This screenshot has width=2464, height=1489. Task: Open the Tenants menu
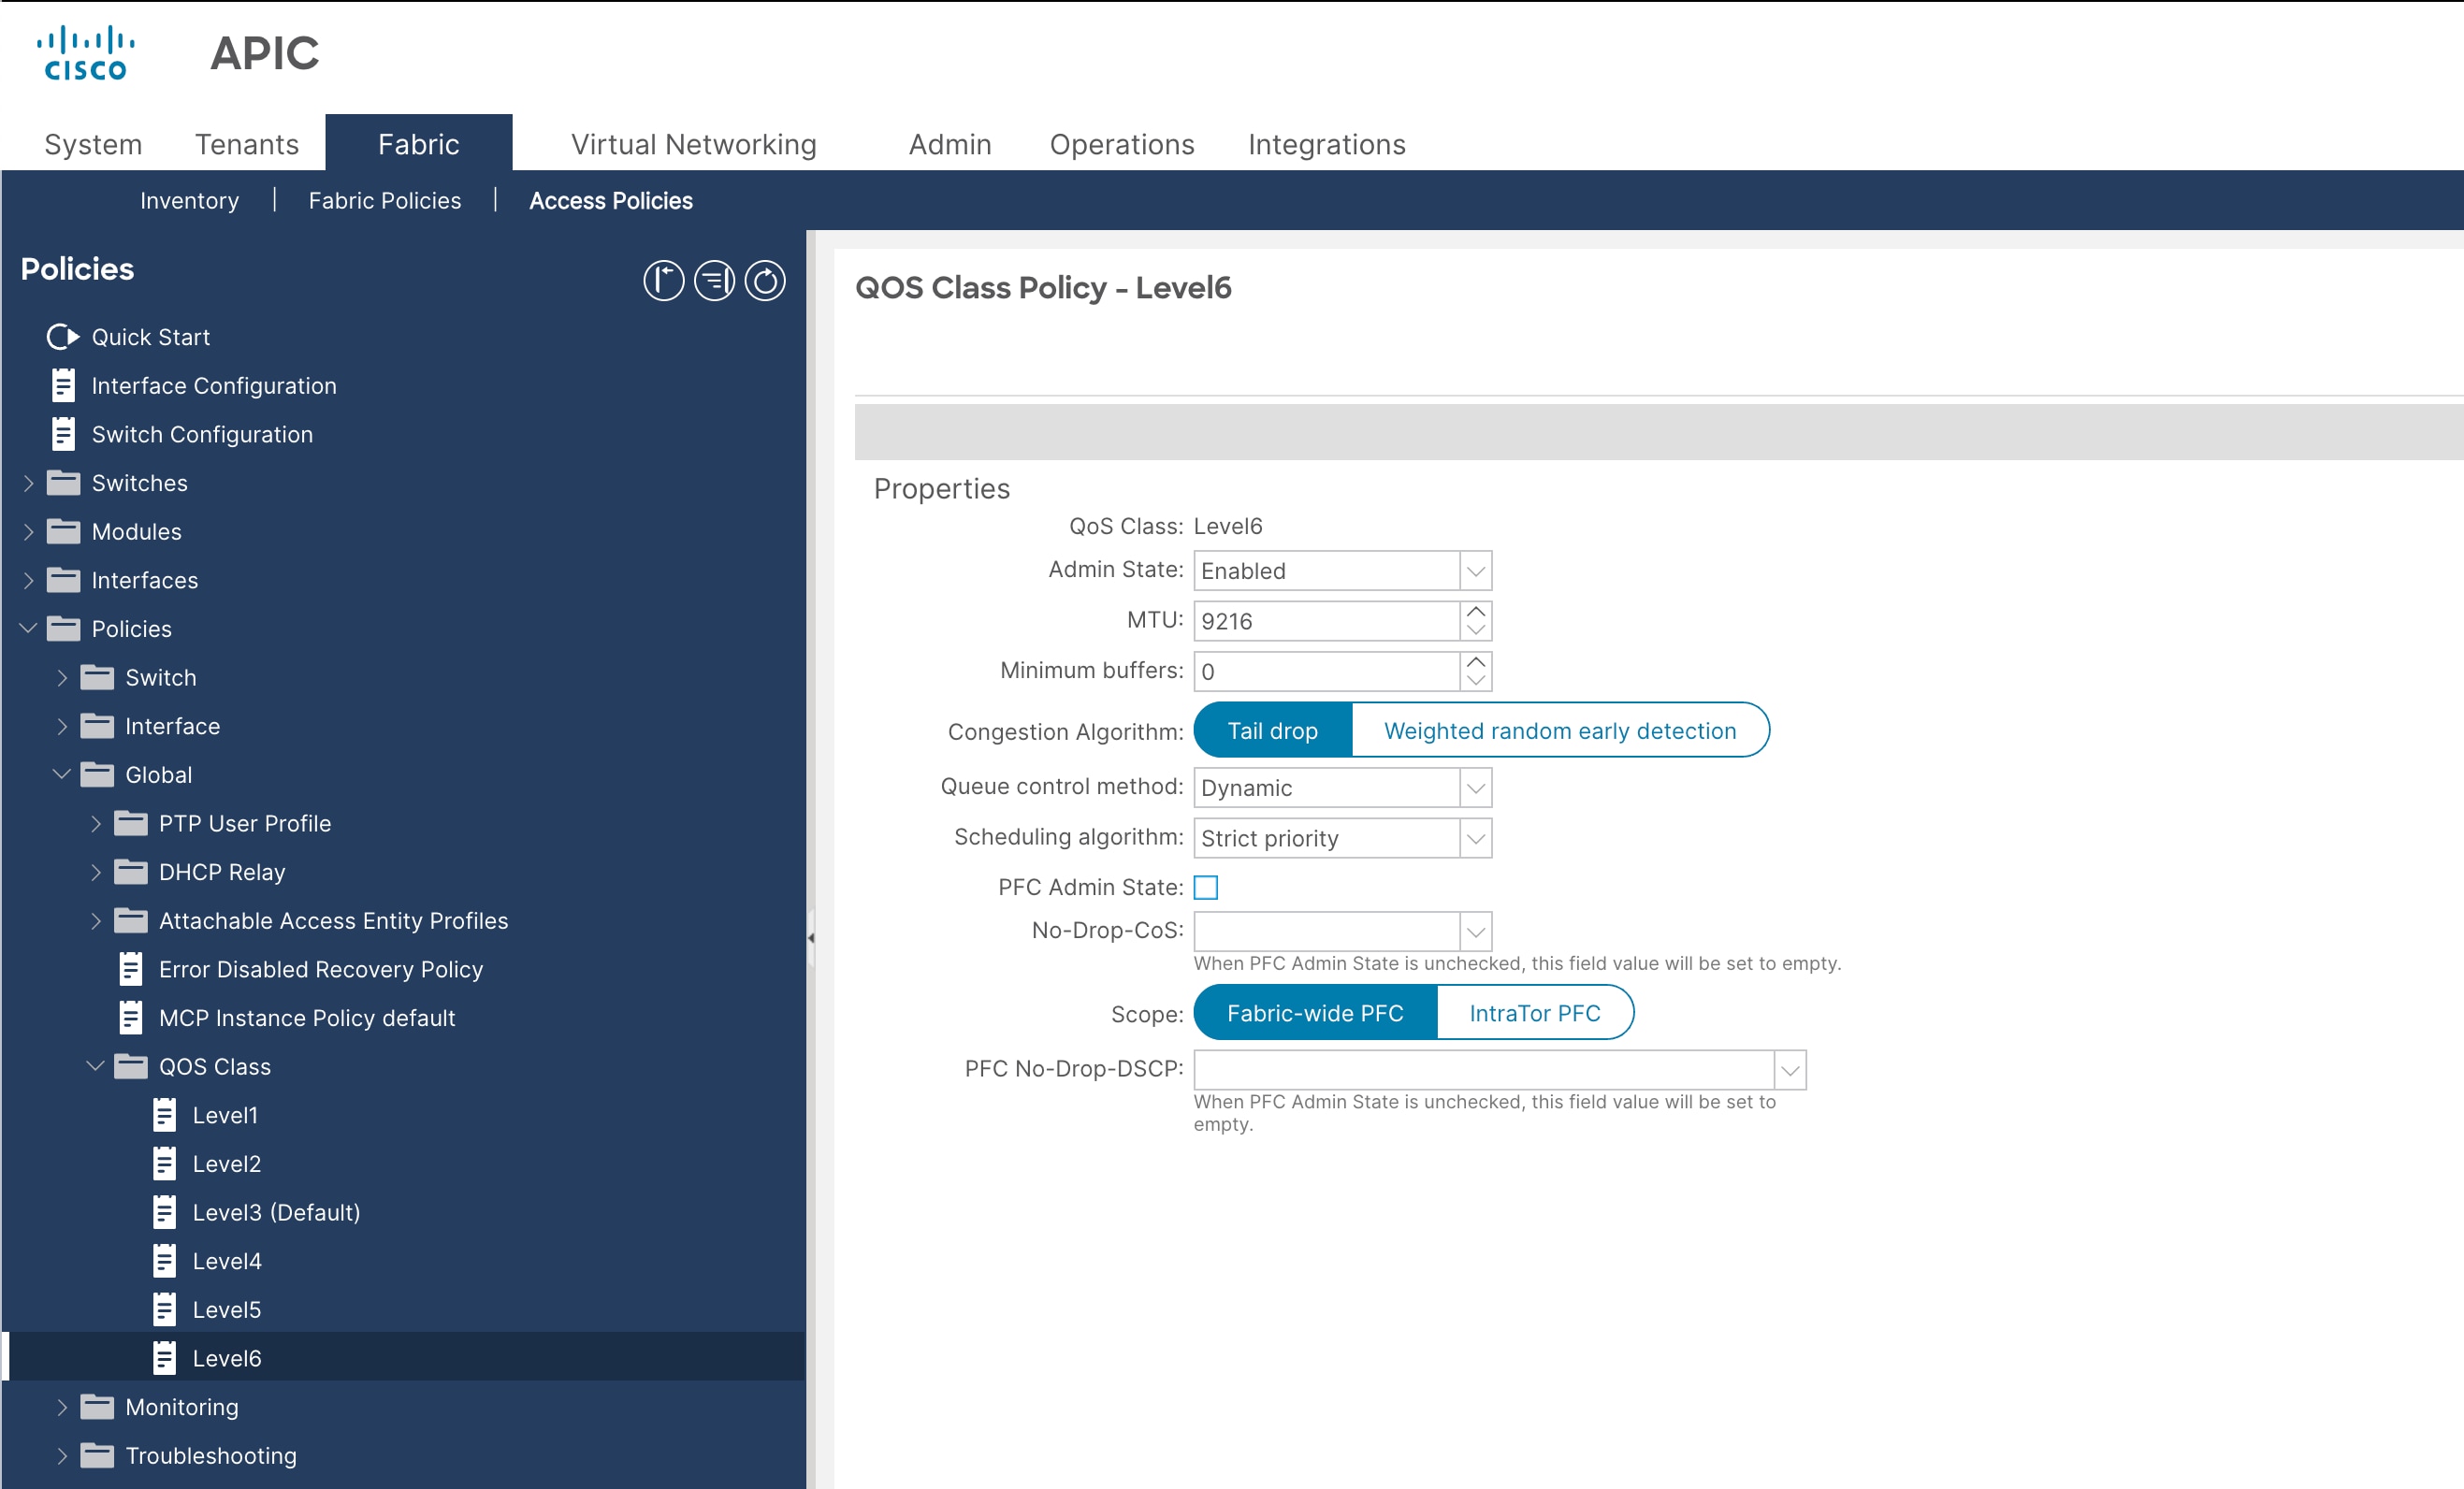point(246,143)
